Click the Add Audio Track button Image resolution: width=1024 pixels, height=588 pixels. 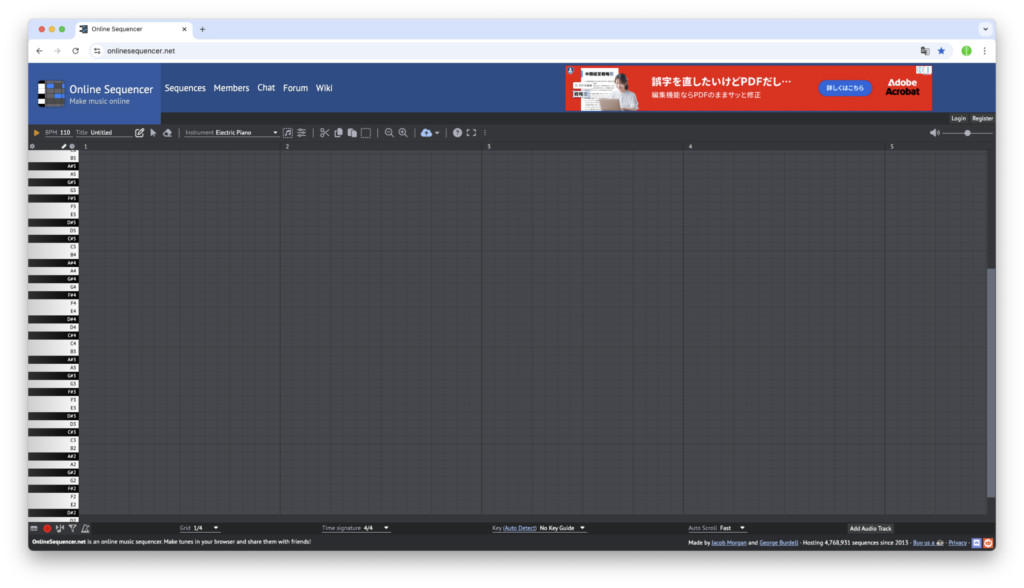pyautogui.click(x=870, y=528)
